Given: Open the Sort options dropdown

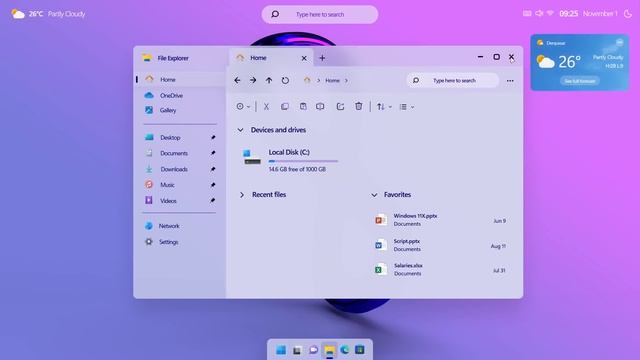Looking at the screenshot, I should tap(384, 107).
